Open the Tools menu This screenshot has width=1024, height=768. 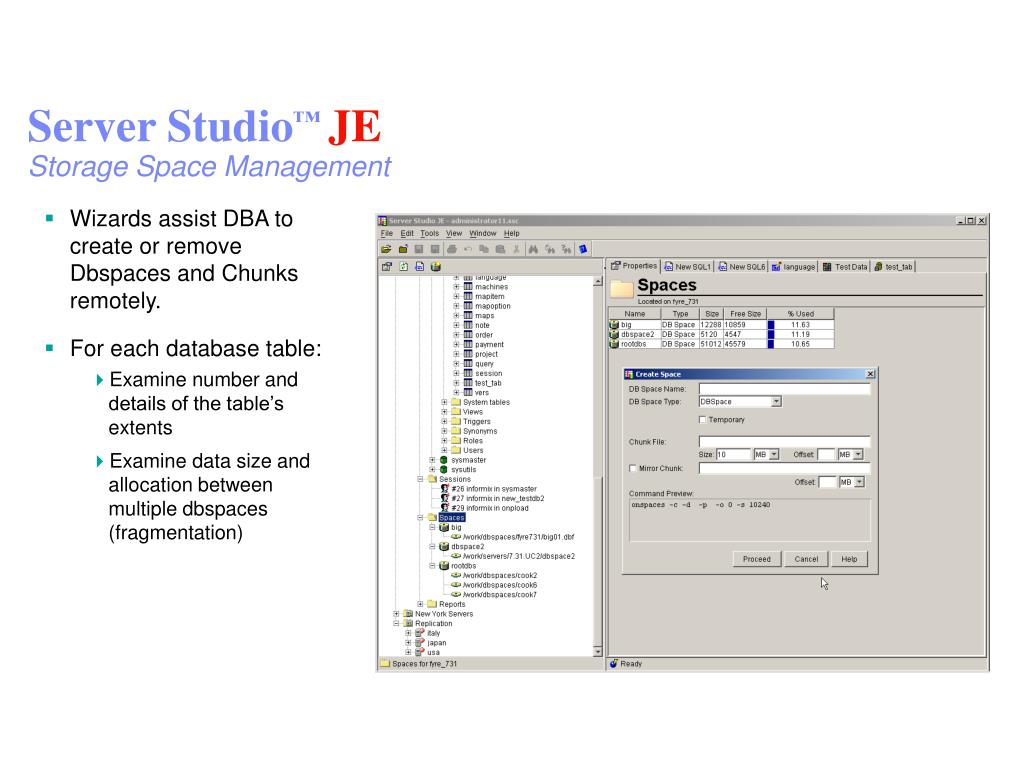429,234
